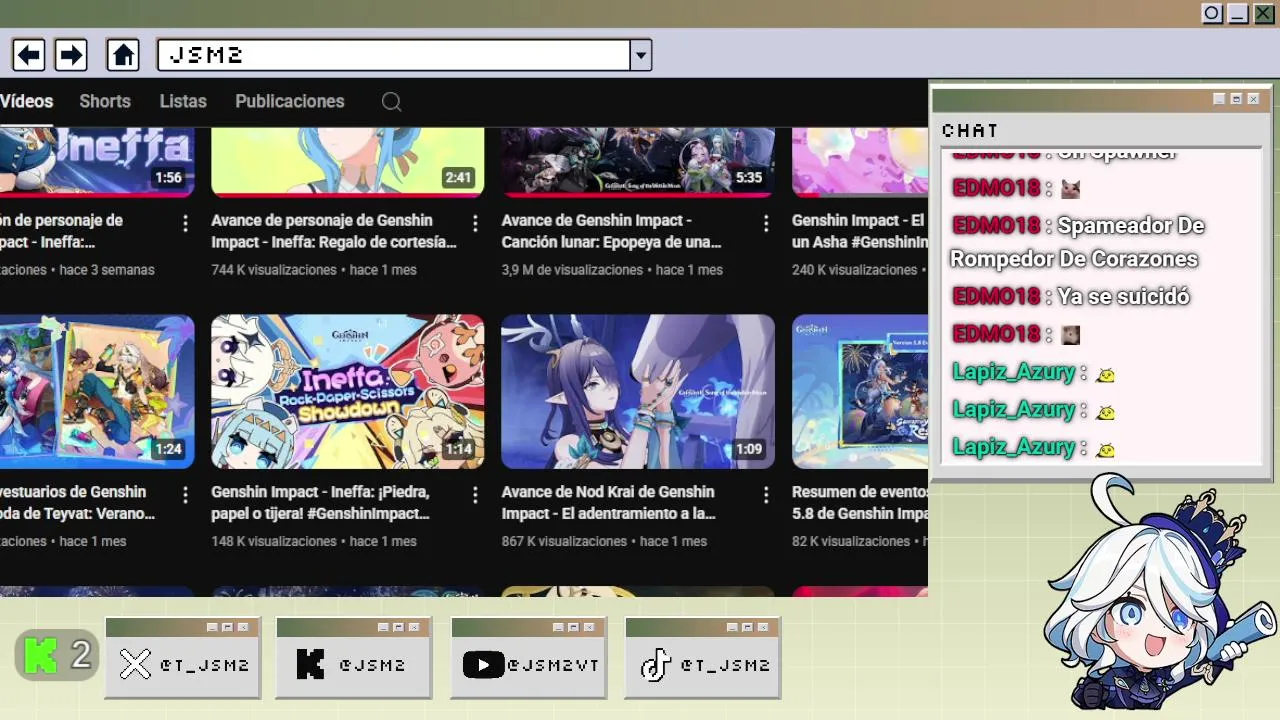Open the Versión 5.8 event summary thumbnail
The width and height of the screenshot is (1280, 720).
point(860,392)
